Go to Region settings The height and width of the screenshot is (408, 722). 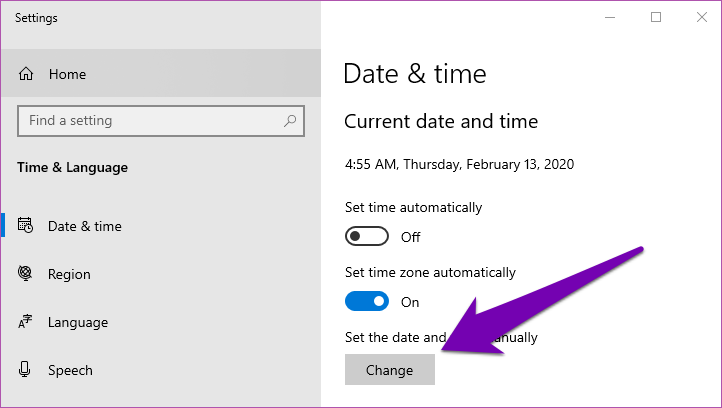click(69, 274)
